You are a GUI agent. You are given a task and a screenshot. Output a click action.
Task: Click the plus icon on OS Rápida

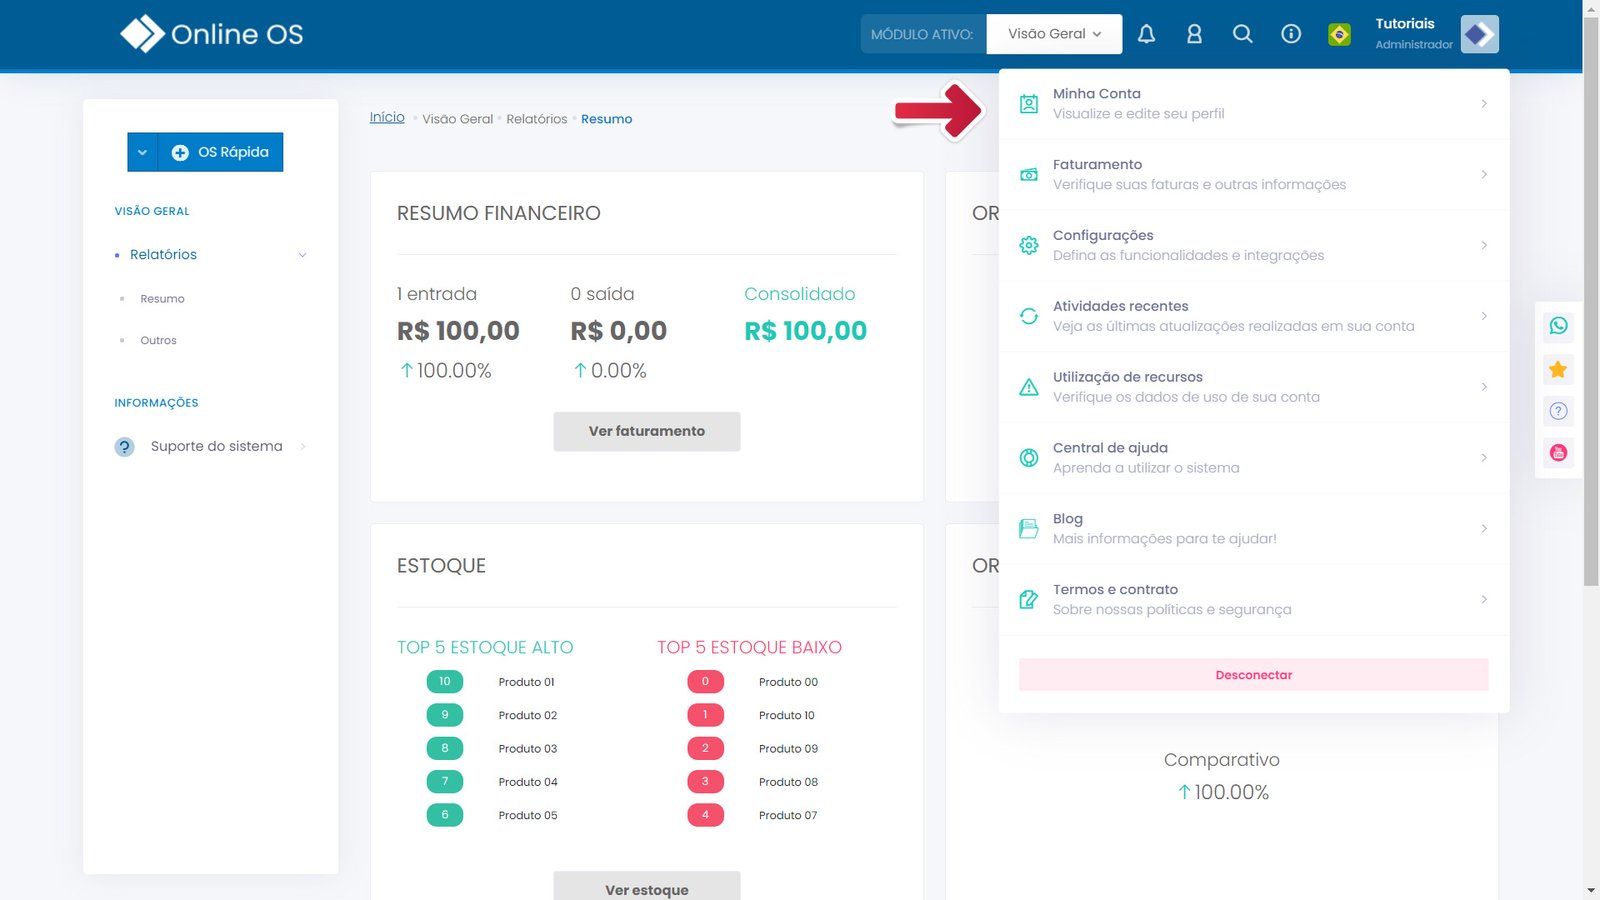[180, 152]
